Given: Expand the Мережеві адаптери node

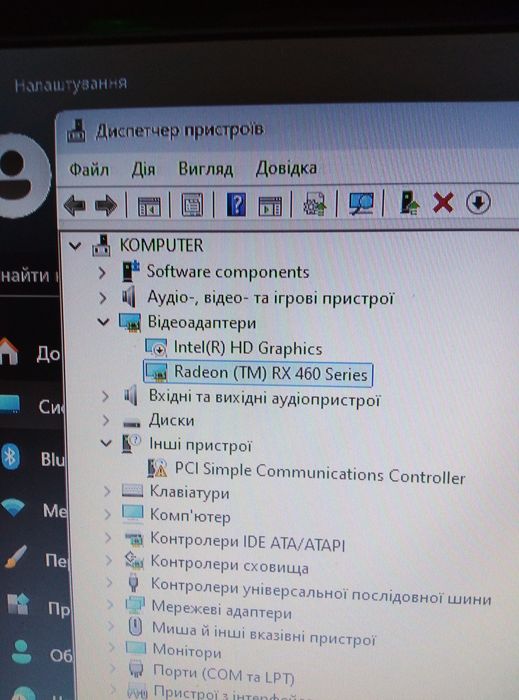Looking at the screenshot, I should [110, 604].
